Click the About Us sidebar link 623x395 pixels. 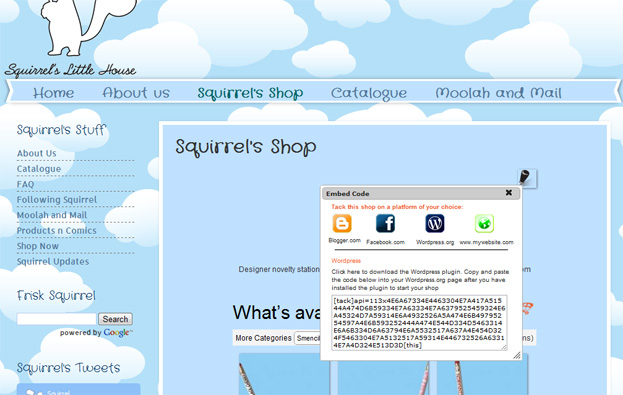point(37,153)
